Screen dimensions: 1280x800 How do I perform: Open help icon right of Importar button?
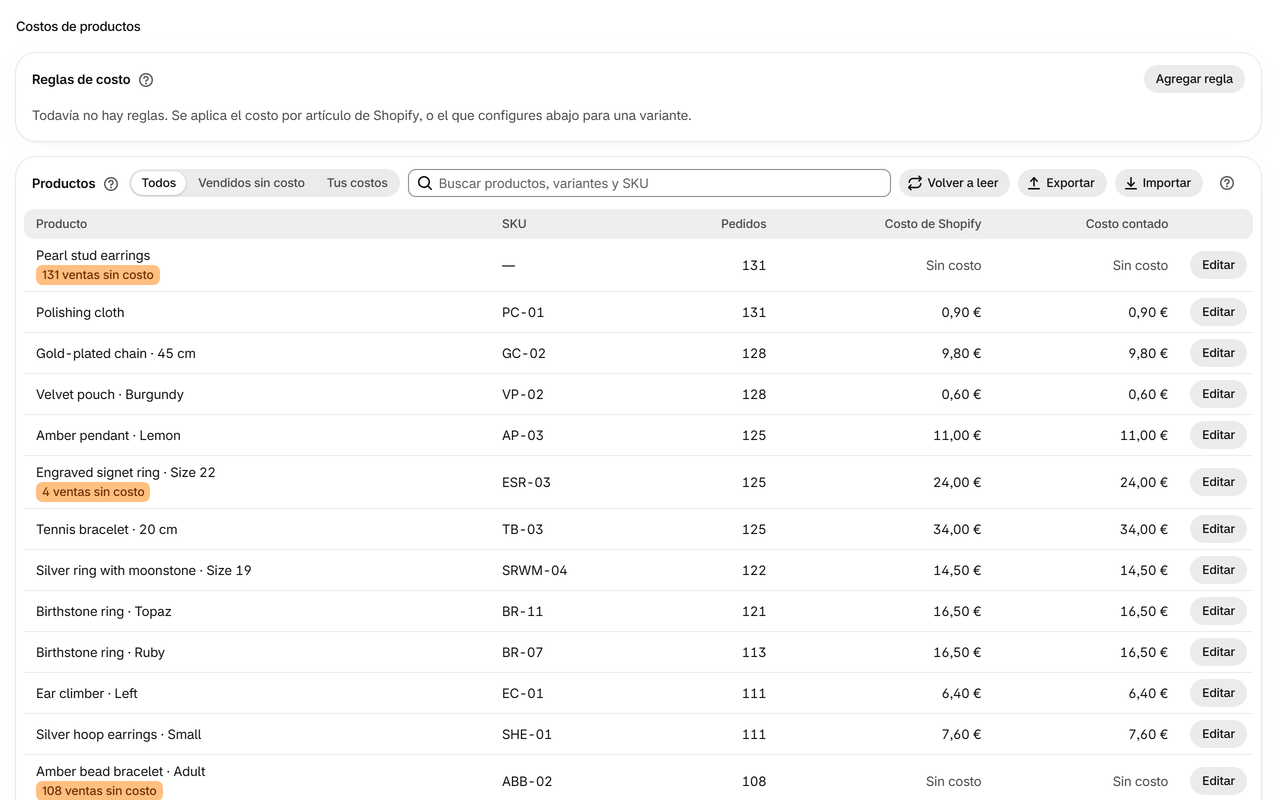click(1227, 183)
